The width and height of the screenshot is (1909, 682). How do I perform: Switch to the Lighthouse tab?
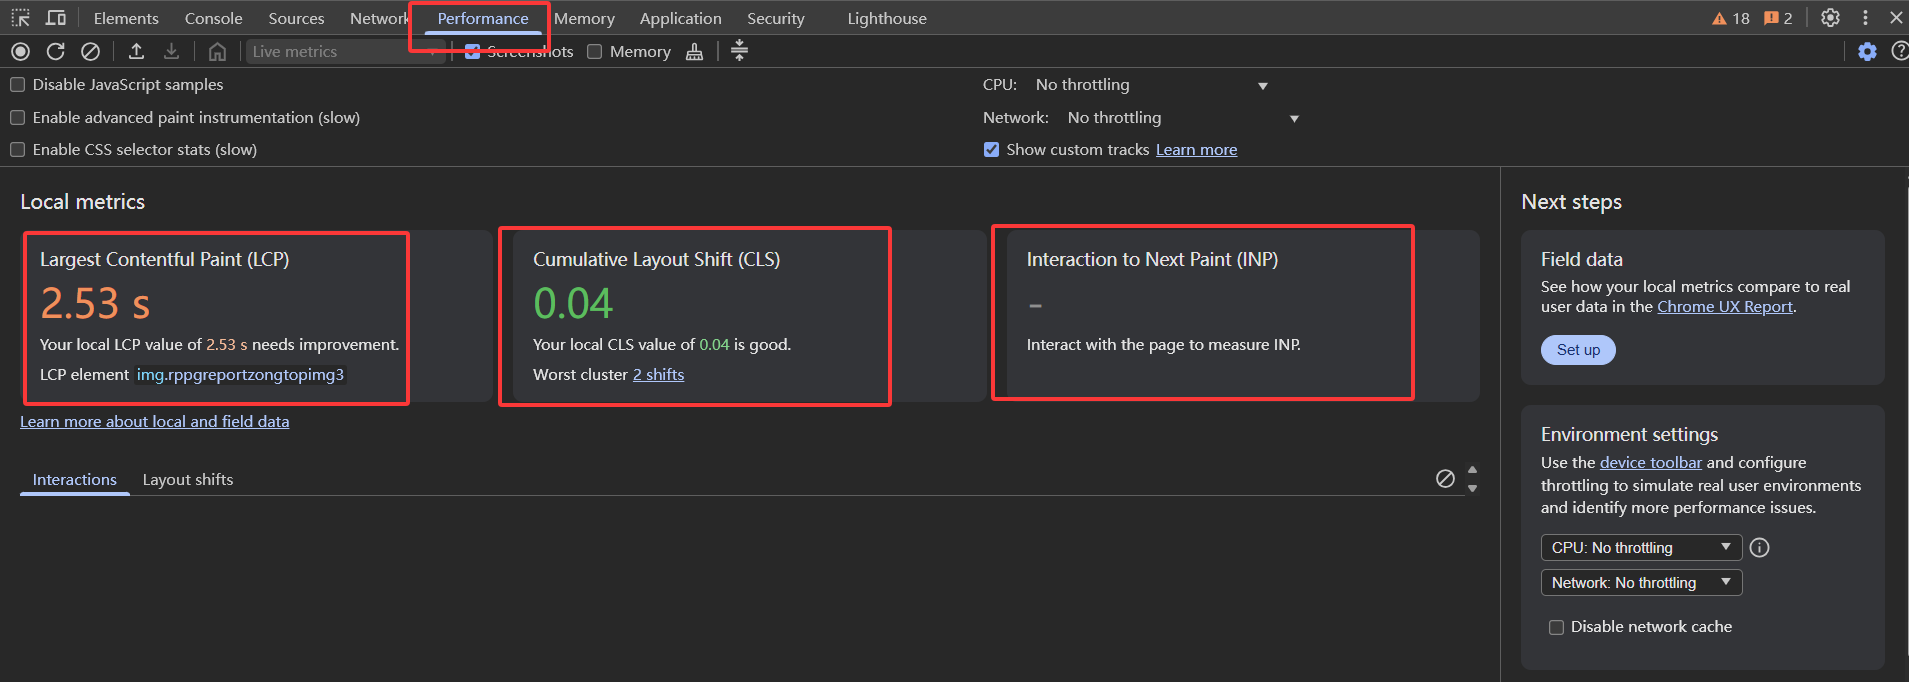coord(886,18)
